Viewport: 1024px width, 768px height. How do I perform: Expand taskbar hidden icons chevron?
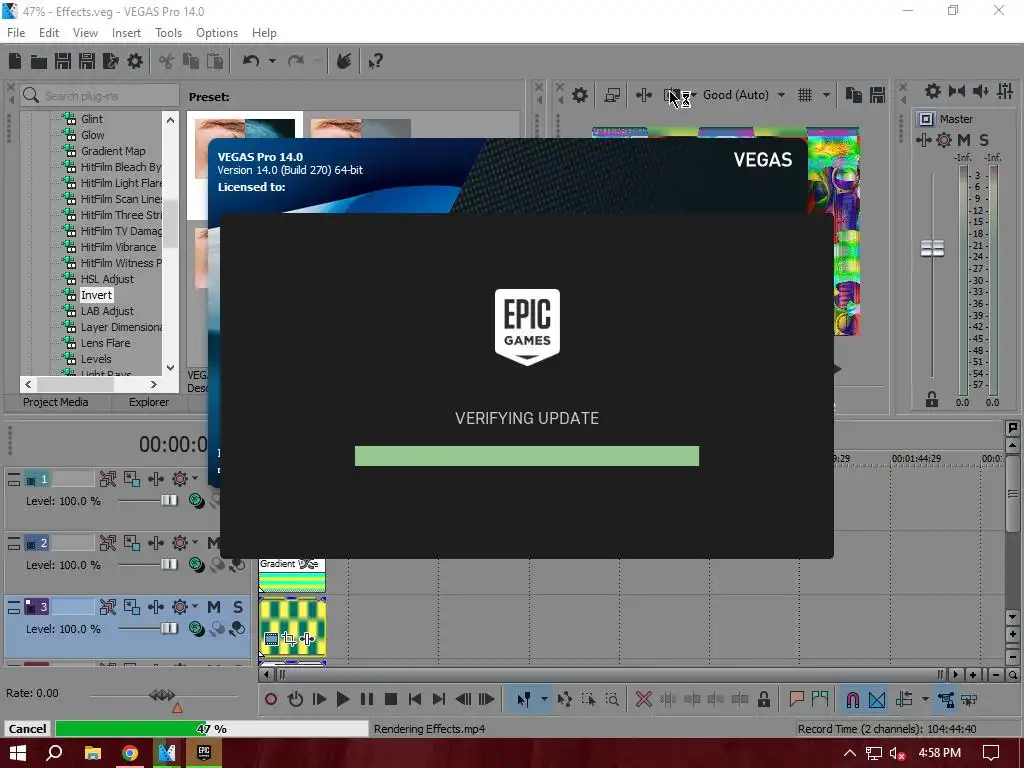click(x=850, y=753)
